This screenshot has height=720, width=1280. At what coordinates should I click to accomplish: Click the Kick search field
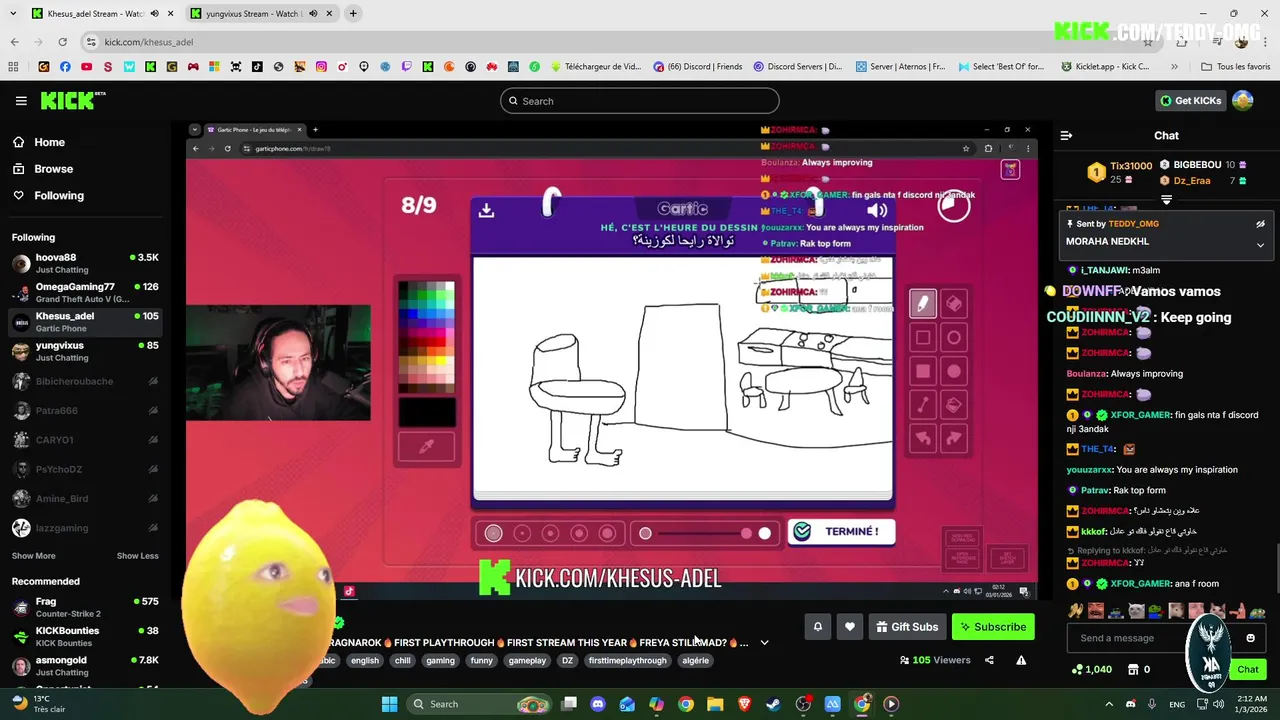tap(640, 101)
